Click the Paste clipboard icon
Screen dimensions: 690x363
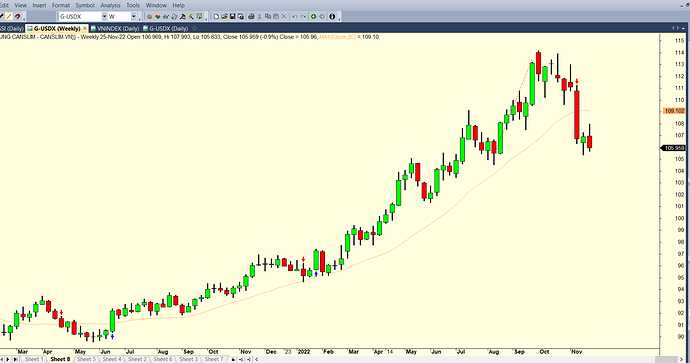tap(276, 17)
